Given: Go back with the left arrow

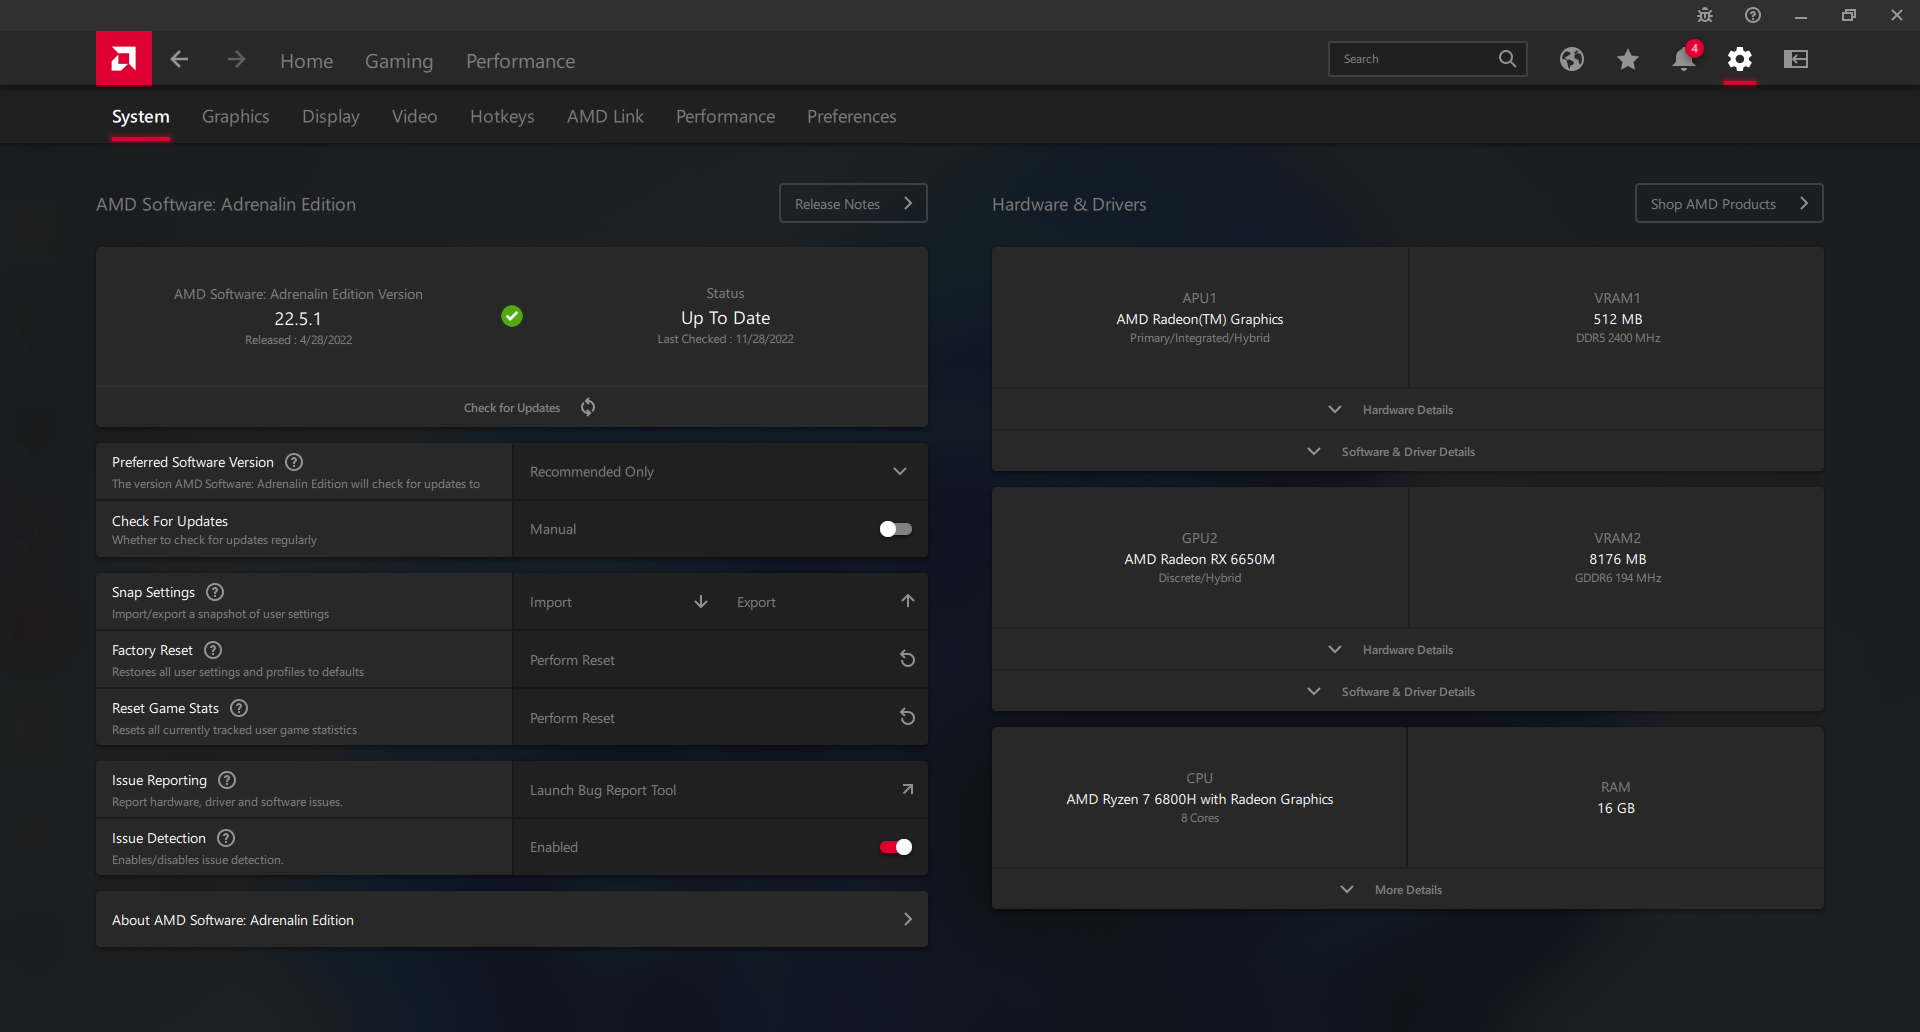Looking at the screenshot, I should pos(180,60).
